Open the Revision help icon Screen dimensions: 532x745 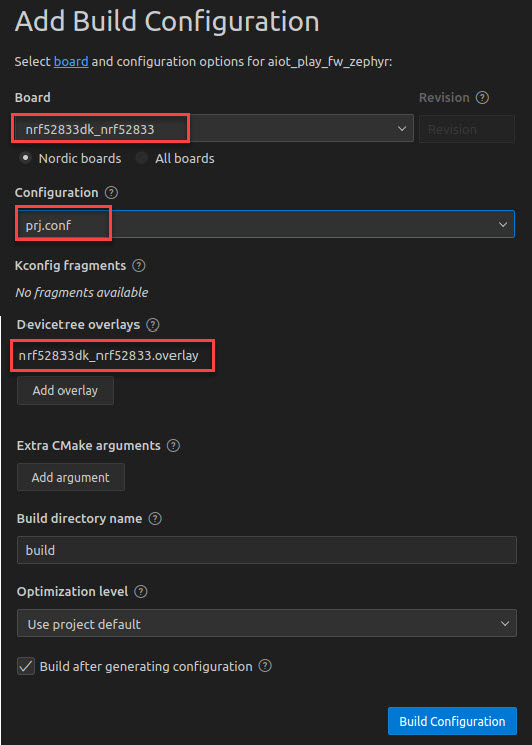pos(482,98)
